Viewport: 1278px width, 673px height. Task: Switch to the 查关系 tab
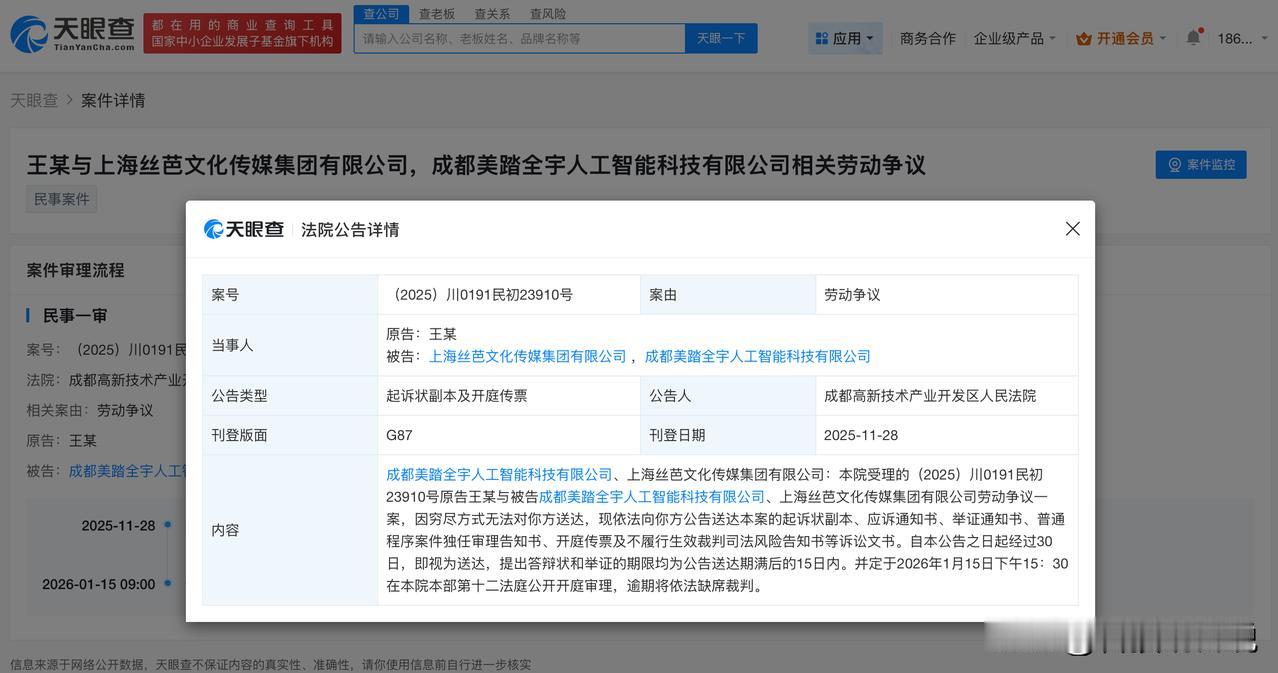pos(492,13)
